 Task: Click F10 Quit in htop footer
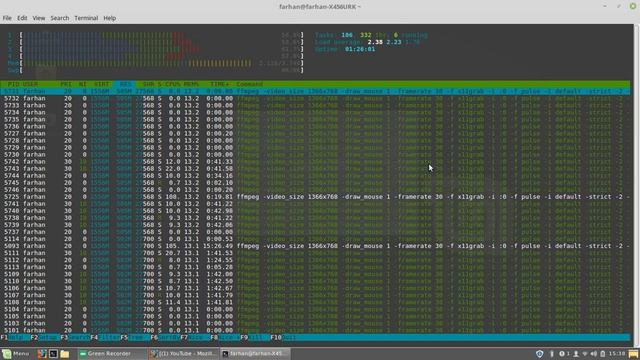tap(283, 338)
